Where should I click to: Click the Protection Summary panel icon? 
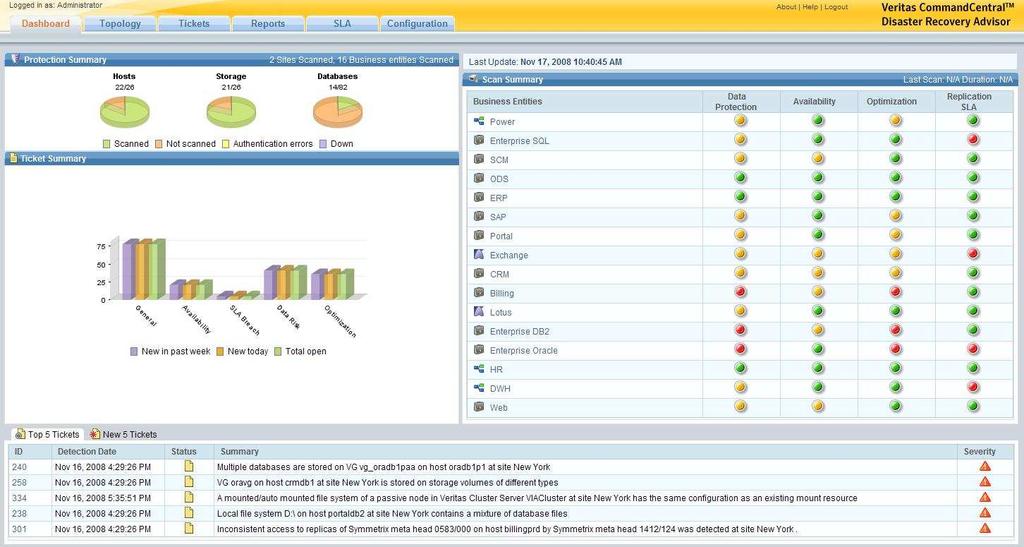tap(14, 59)
